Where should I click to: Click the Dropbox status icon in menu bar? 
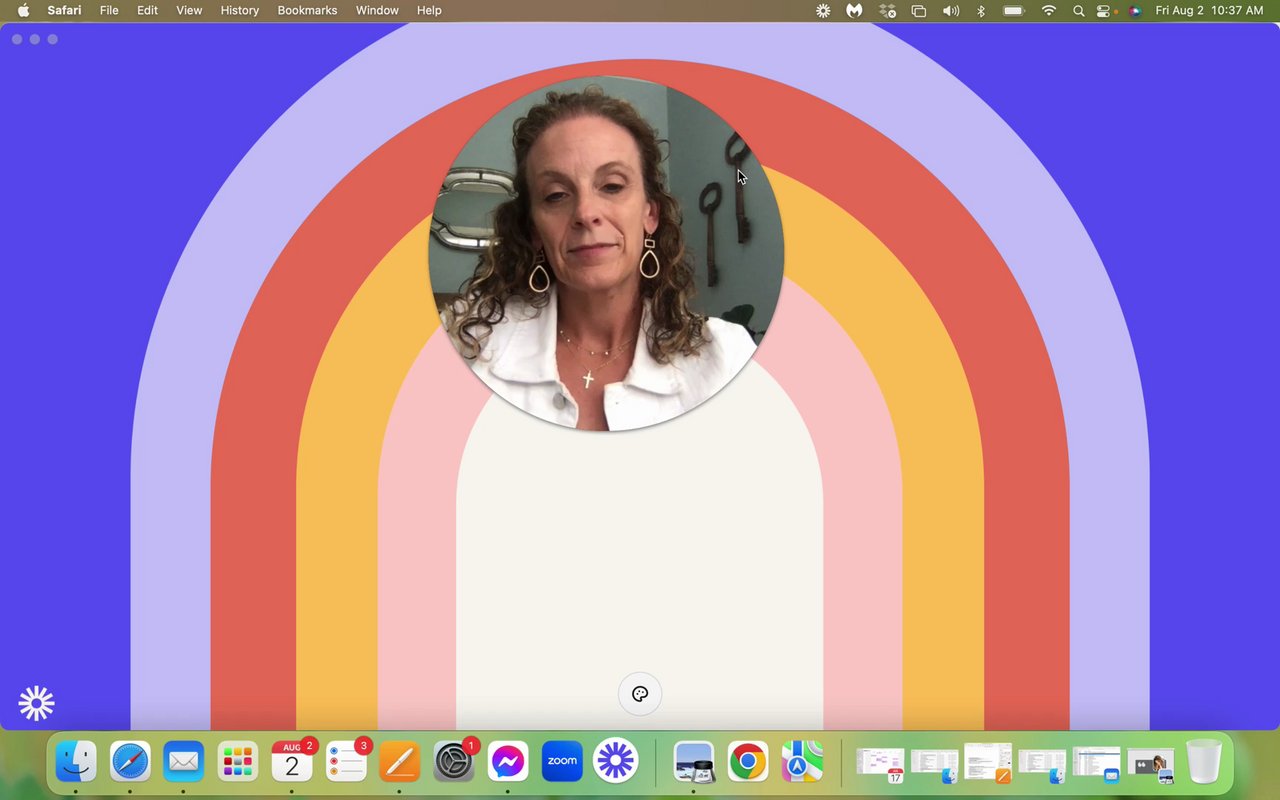coord(887,10)
